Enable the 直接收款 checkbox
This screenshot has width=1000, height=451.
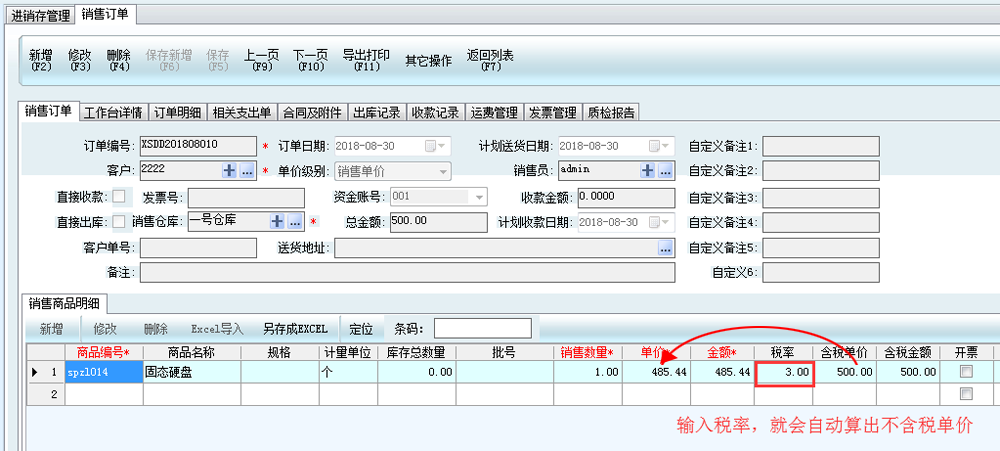(120, 196)
